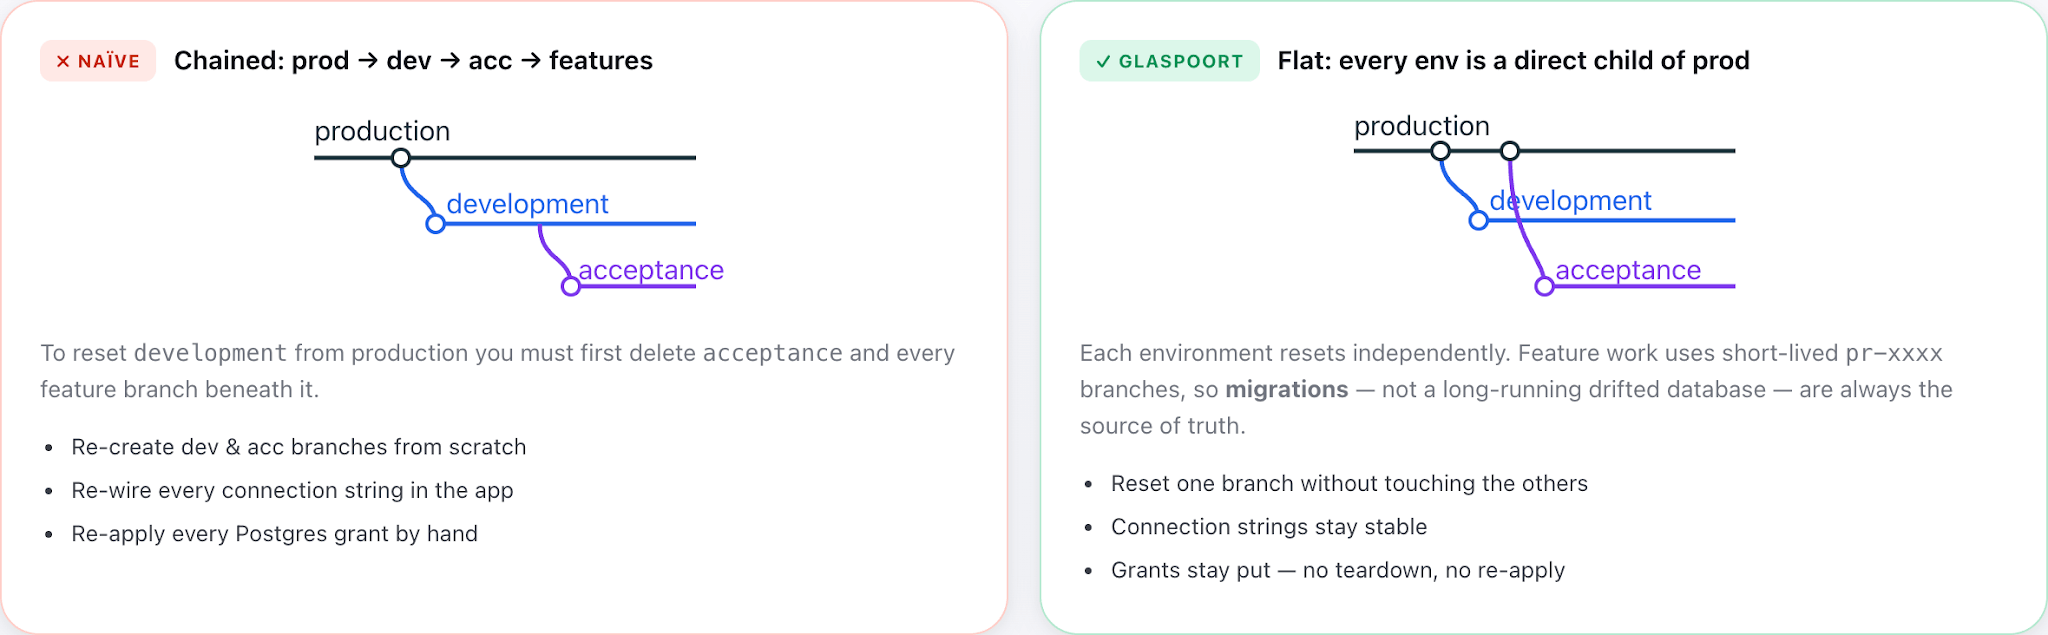This screenshot has height=635, width=2048.
Task: Click the pr-xxxx code text
Action: pyautogui.click(x=1894, y=353)
